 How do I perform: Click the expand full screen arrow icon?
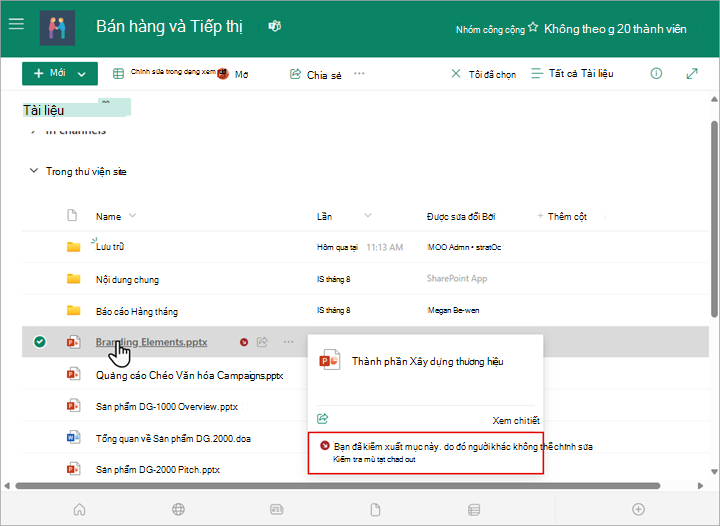click(692, 73)
